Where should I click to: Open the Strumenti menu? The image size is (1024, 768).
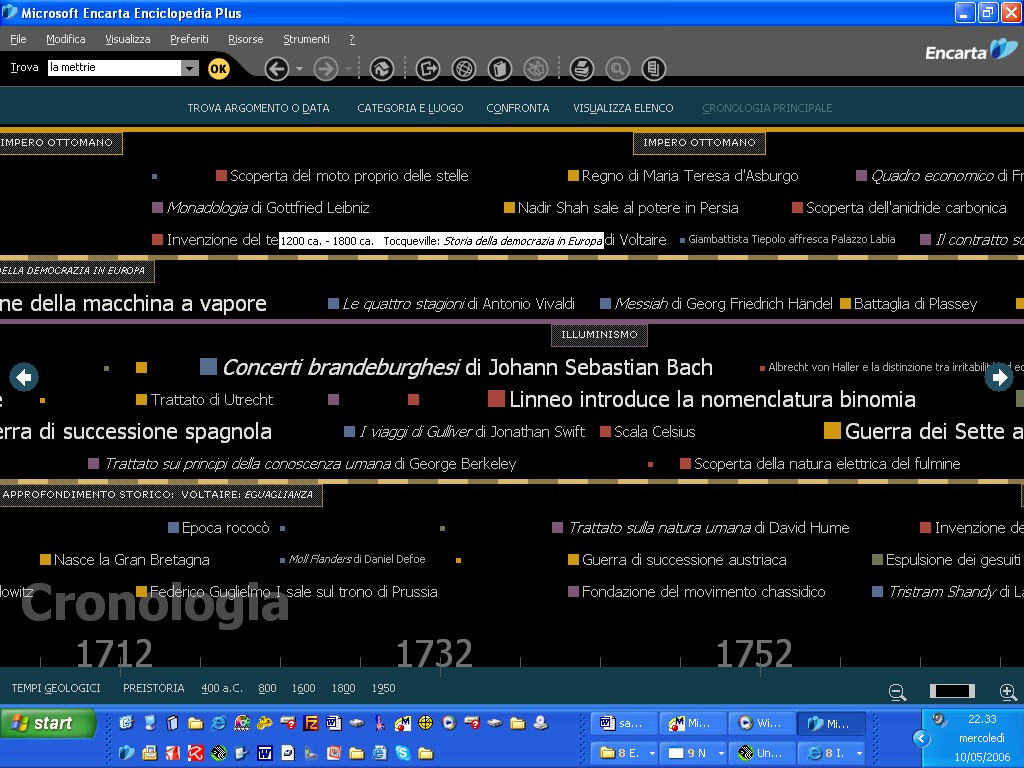(306, 39)
